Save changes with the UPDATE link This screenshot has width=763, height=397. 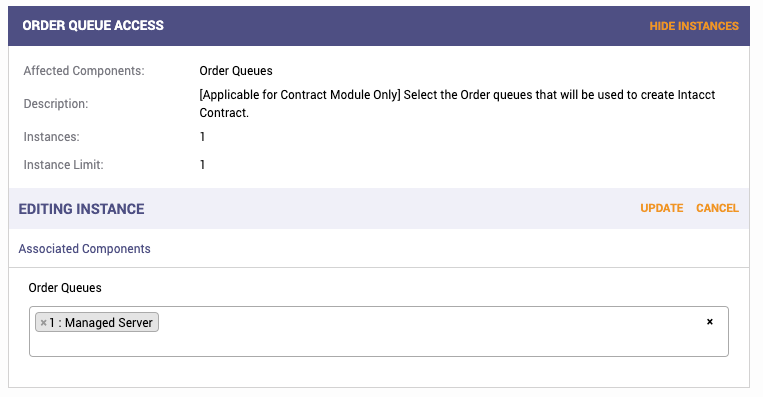click(661, 208)
